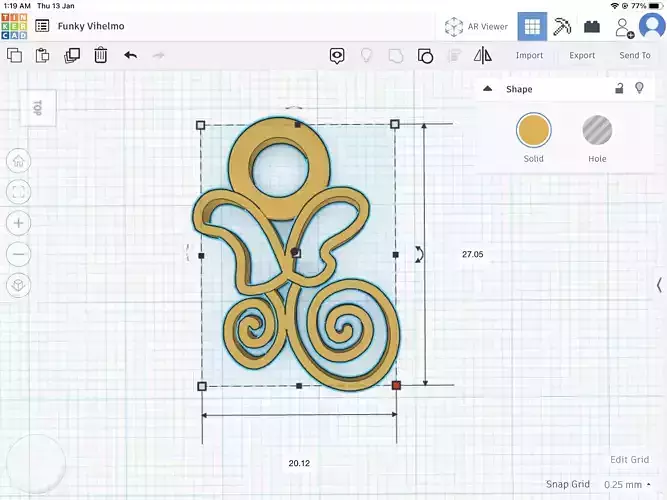Click the 27.05 length dimension value
The width and height of the screenshot is (667, 500).
473,254
